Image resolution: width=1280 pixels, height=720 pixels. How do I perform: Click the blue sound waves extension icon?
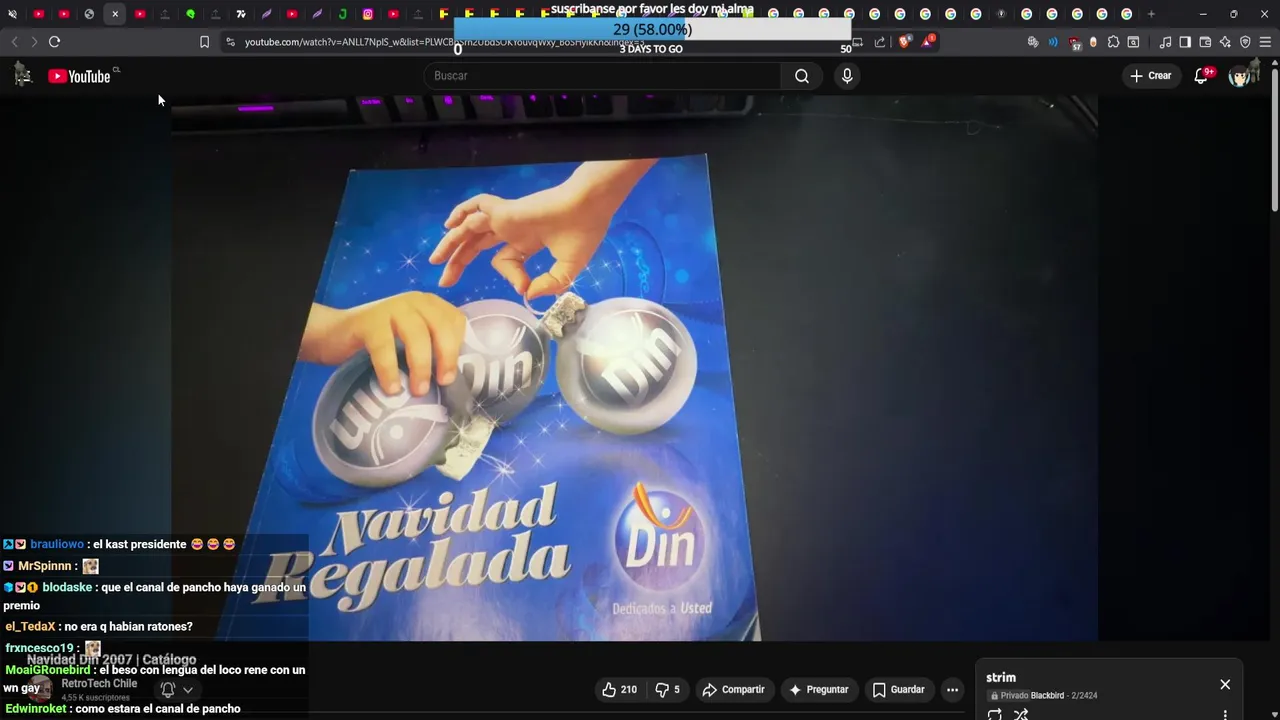(x=1053, y=42)
